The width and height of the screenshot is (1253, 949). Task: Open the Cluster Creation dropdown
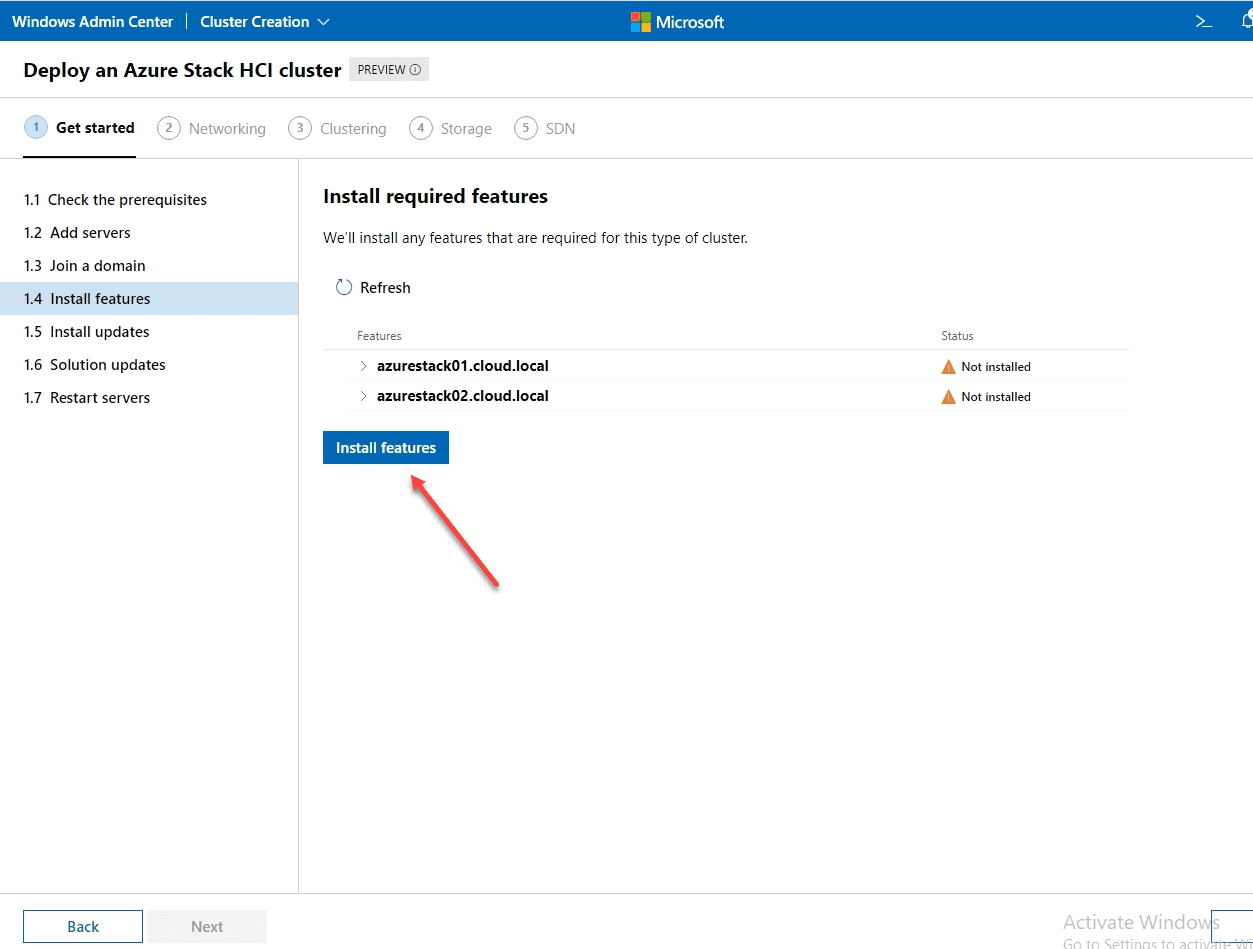[265, 21]
